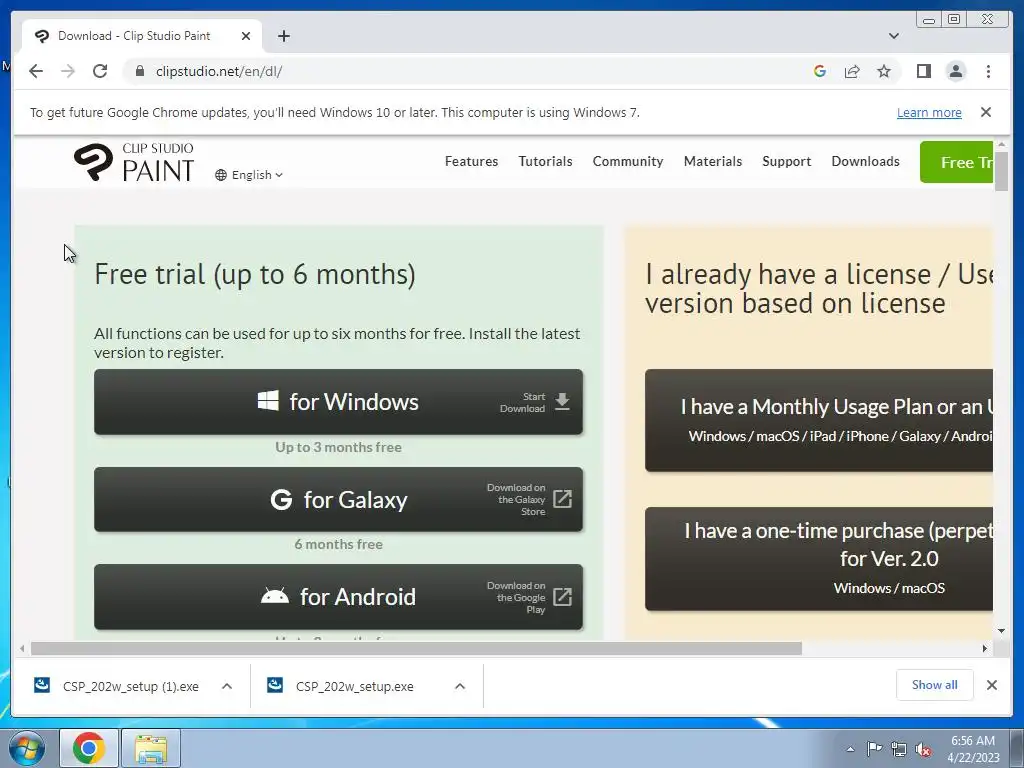The height and width of the screenshot is (768, 1024).
Task: Click the browser forward arrow
Action: click(x=68, y=71)
